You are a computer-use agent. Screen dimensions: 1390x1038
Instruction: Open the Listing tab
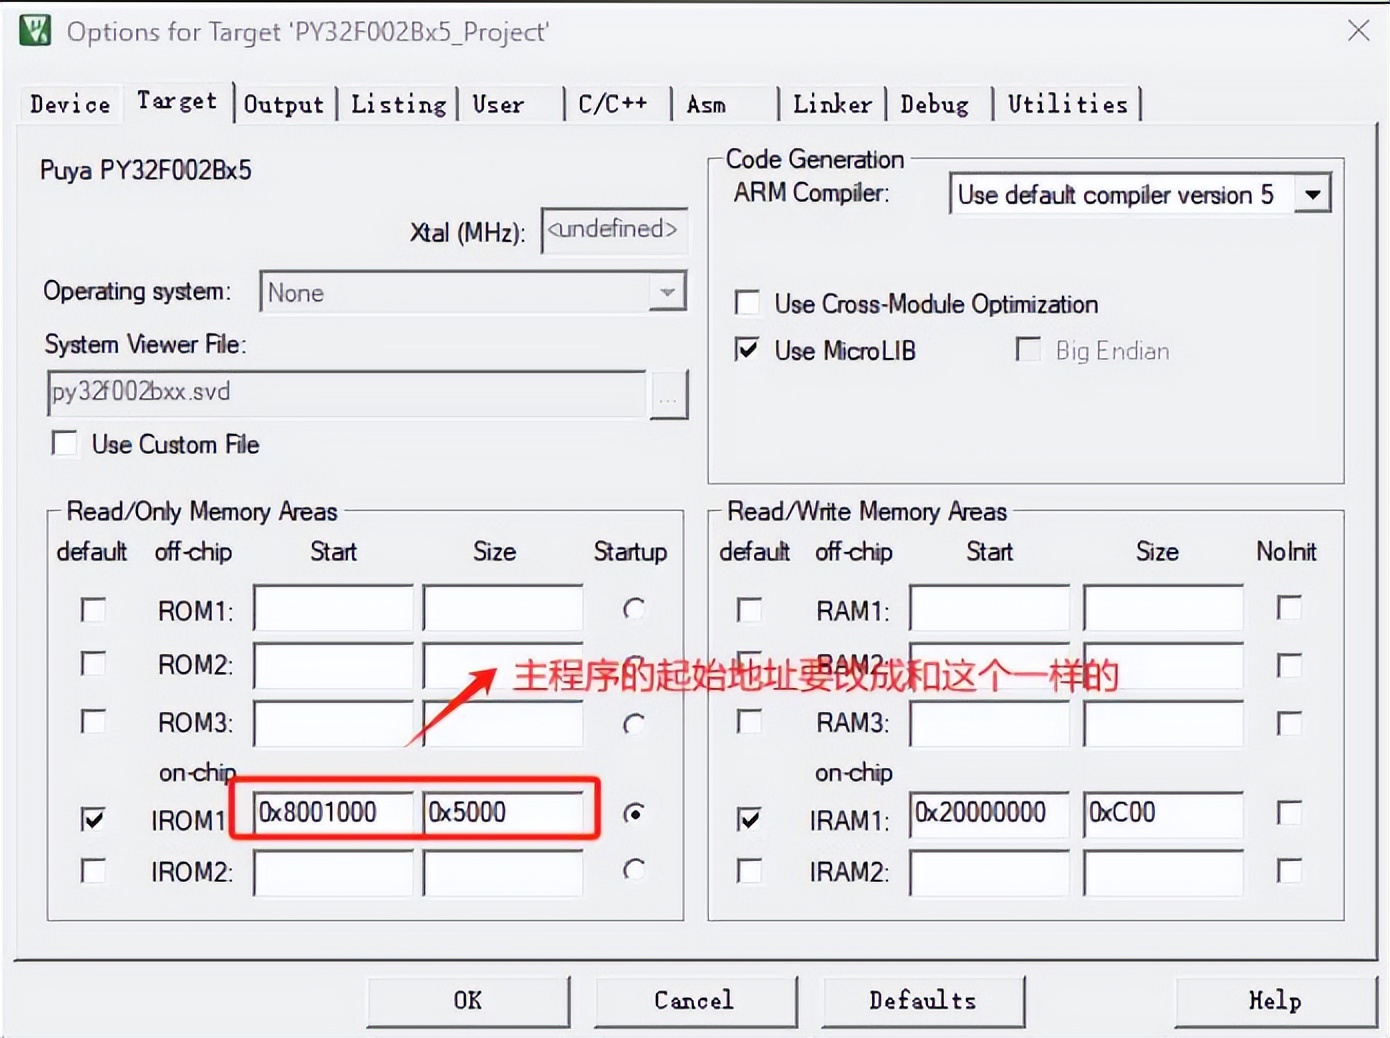pyautogui.click(x=398, y=104)
